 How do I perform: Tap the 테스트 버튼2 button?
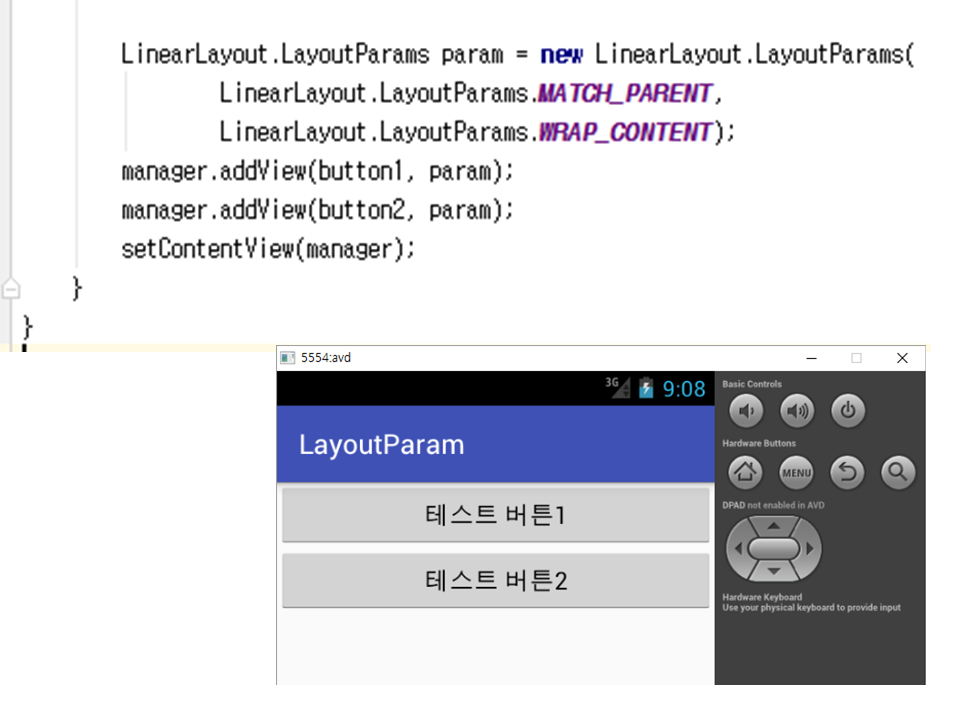pos(495,580)
